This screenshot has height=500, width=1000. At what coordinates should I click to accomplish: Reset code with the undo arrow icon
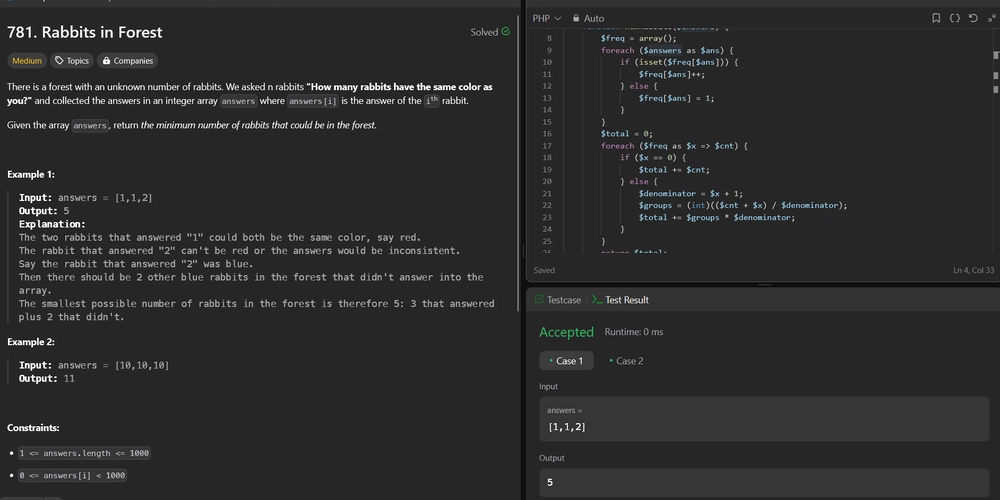[973, 18]
